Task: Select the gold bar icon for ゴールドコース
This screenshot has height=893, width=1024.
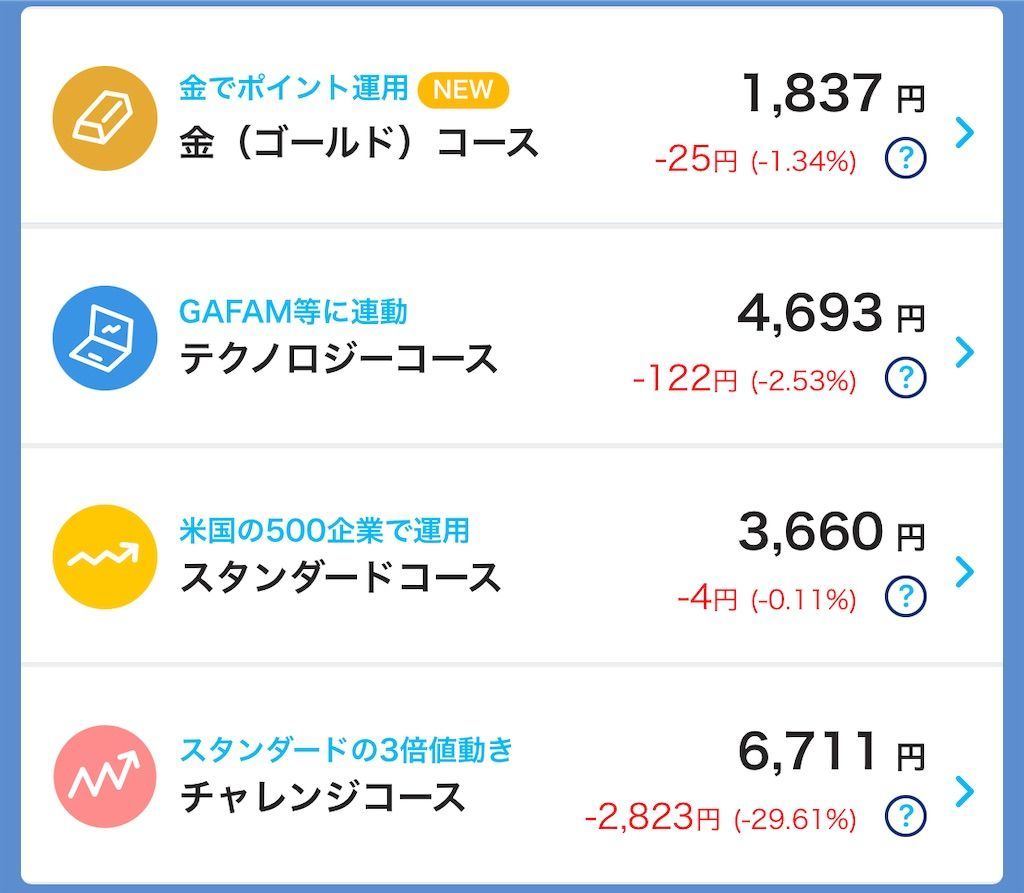Action: [106, 117]
